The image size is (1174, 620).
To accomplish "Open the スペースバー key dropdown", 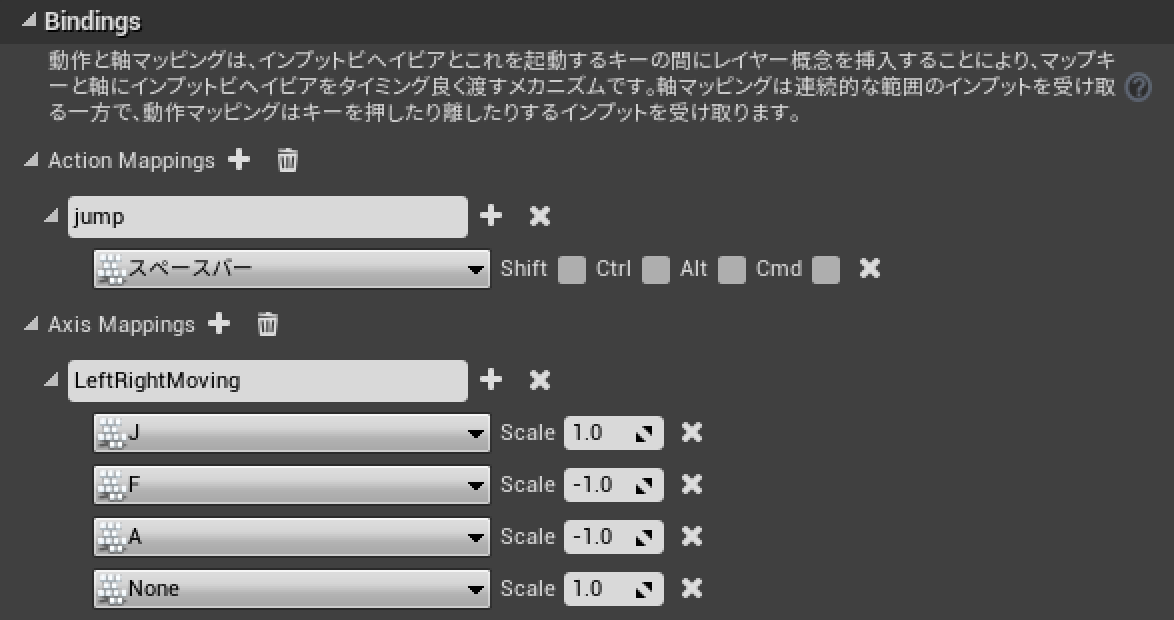I will pos(292,269).
